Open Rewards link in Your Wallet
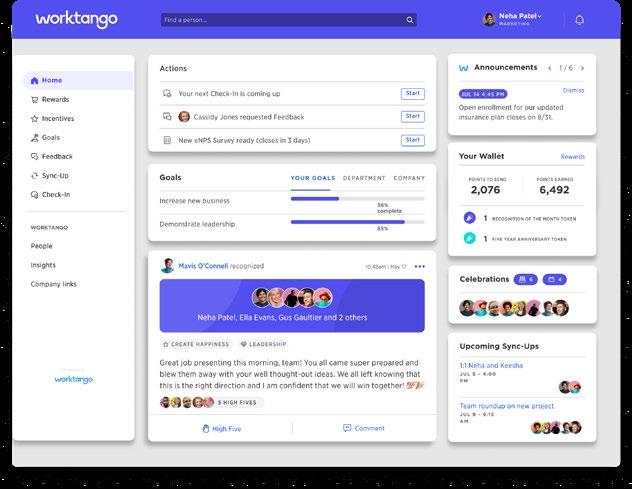This screenshot has height=489, width=632. coord(572,156)
